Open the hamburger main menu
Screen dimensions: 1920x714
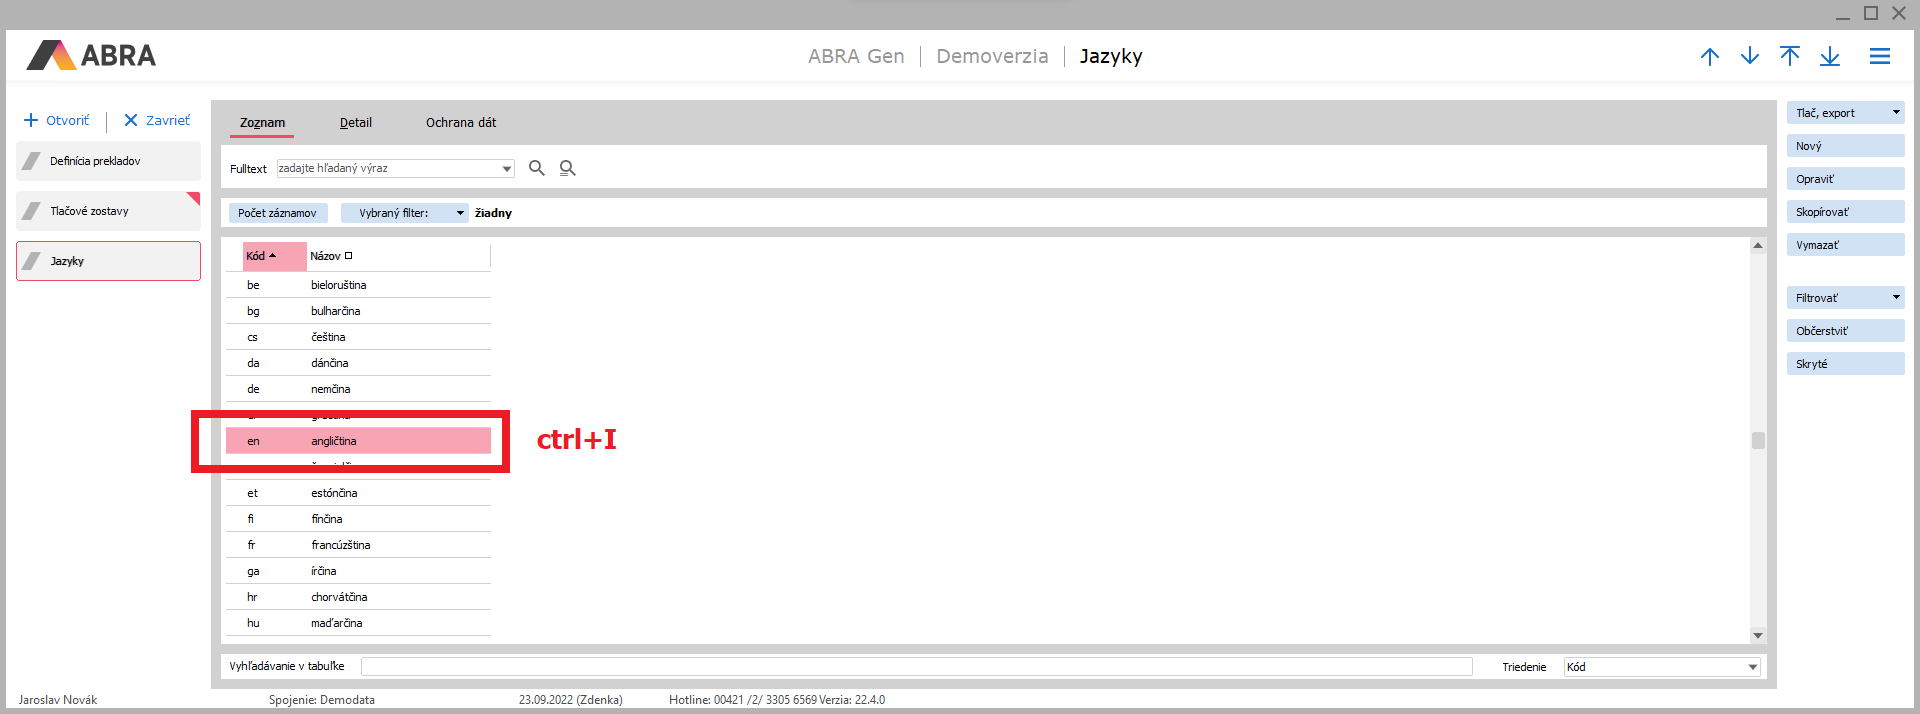pyautogui.click(x=1879, y=56)
